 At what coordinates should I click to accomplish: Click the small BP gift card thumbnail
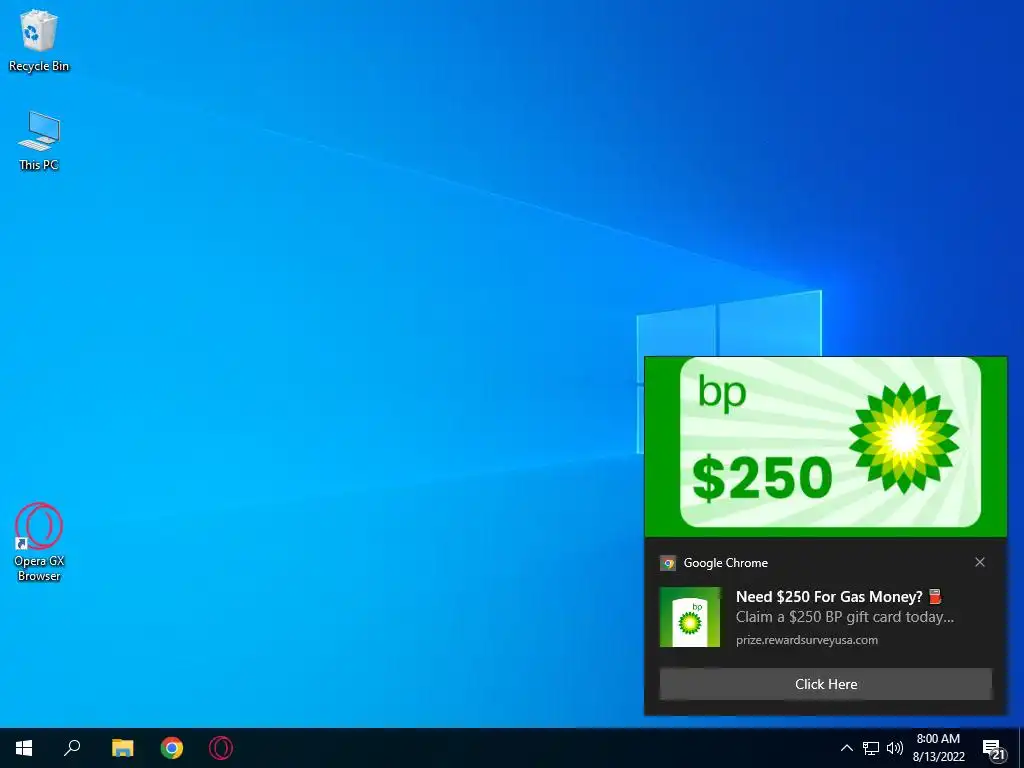pos(690,617)
